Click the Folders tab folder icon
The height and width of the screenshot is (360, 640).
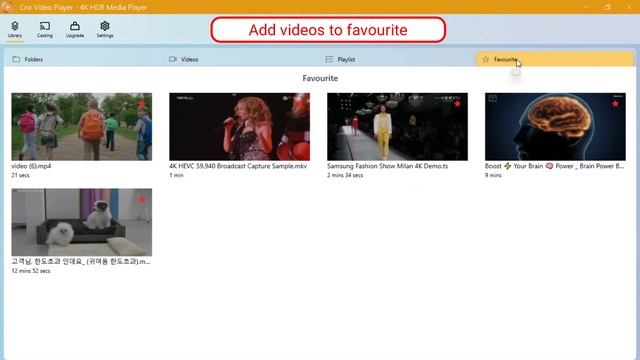(16, 59)
